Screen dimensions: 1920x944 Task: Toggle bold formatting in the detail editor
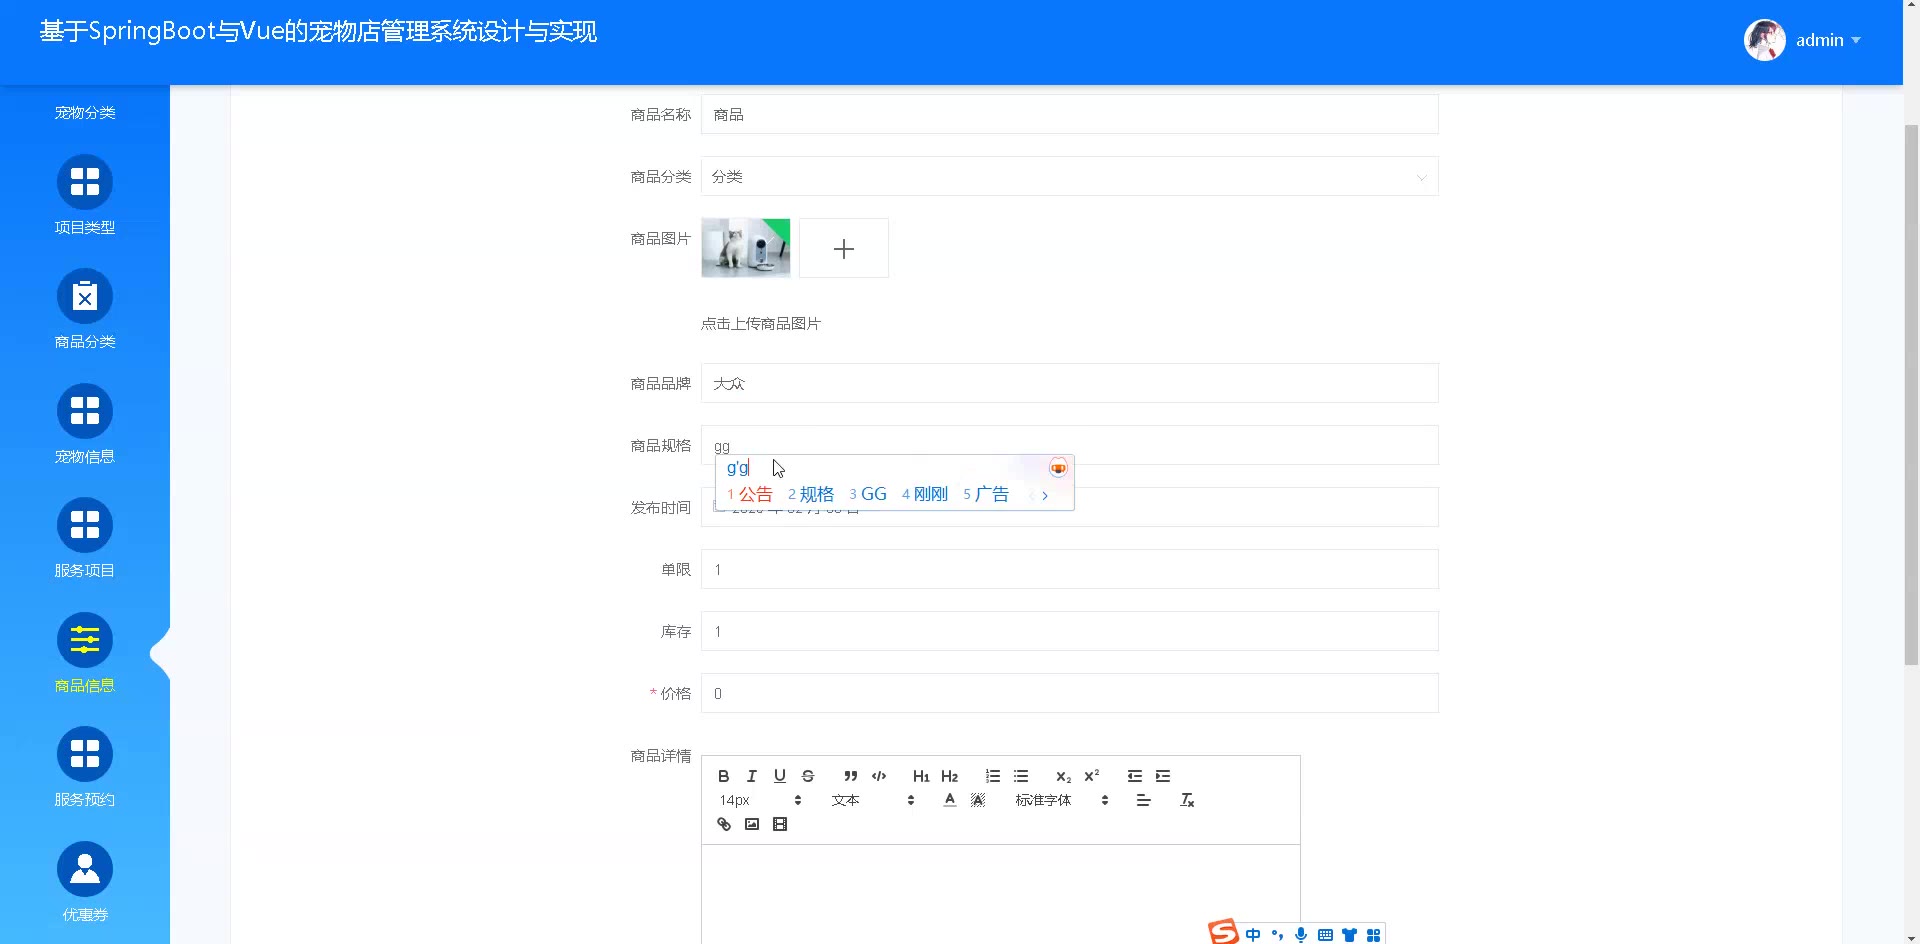(x=724, y=776)
